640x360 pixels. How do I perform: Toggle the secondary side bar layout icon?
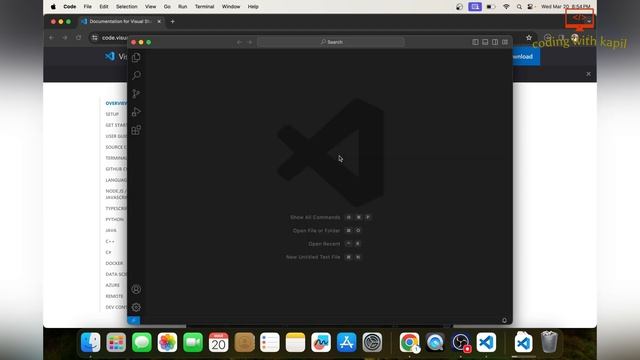pyautogui.click(x=495, y=42)
